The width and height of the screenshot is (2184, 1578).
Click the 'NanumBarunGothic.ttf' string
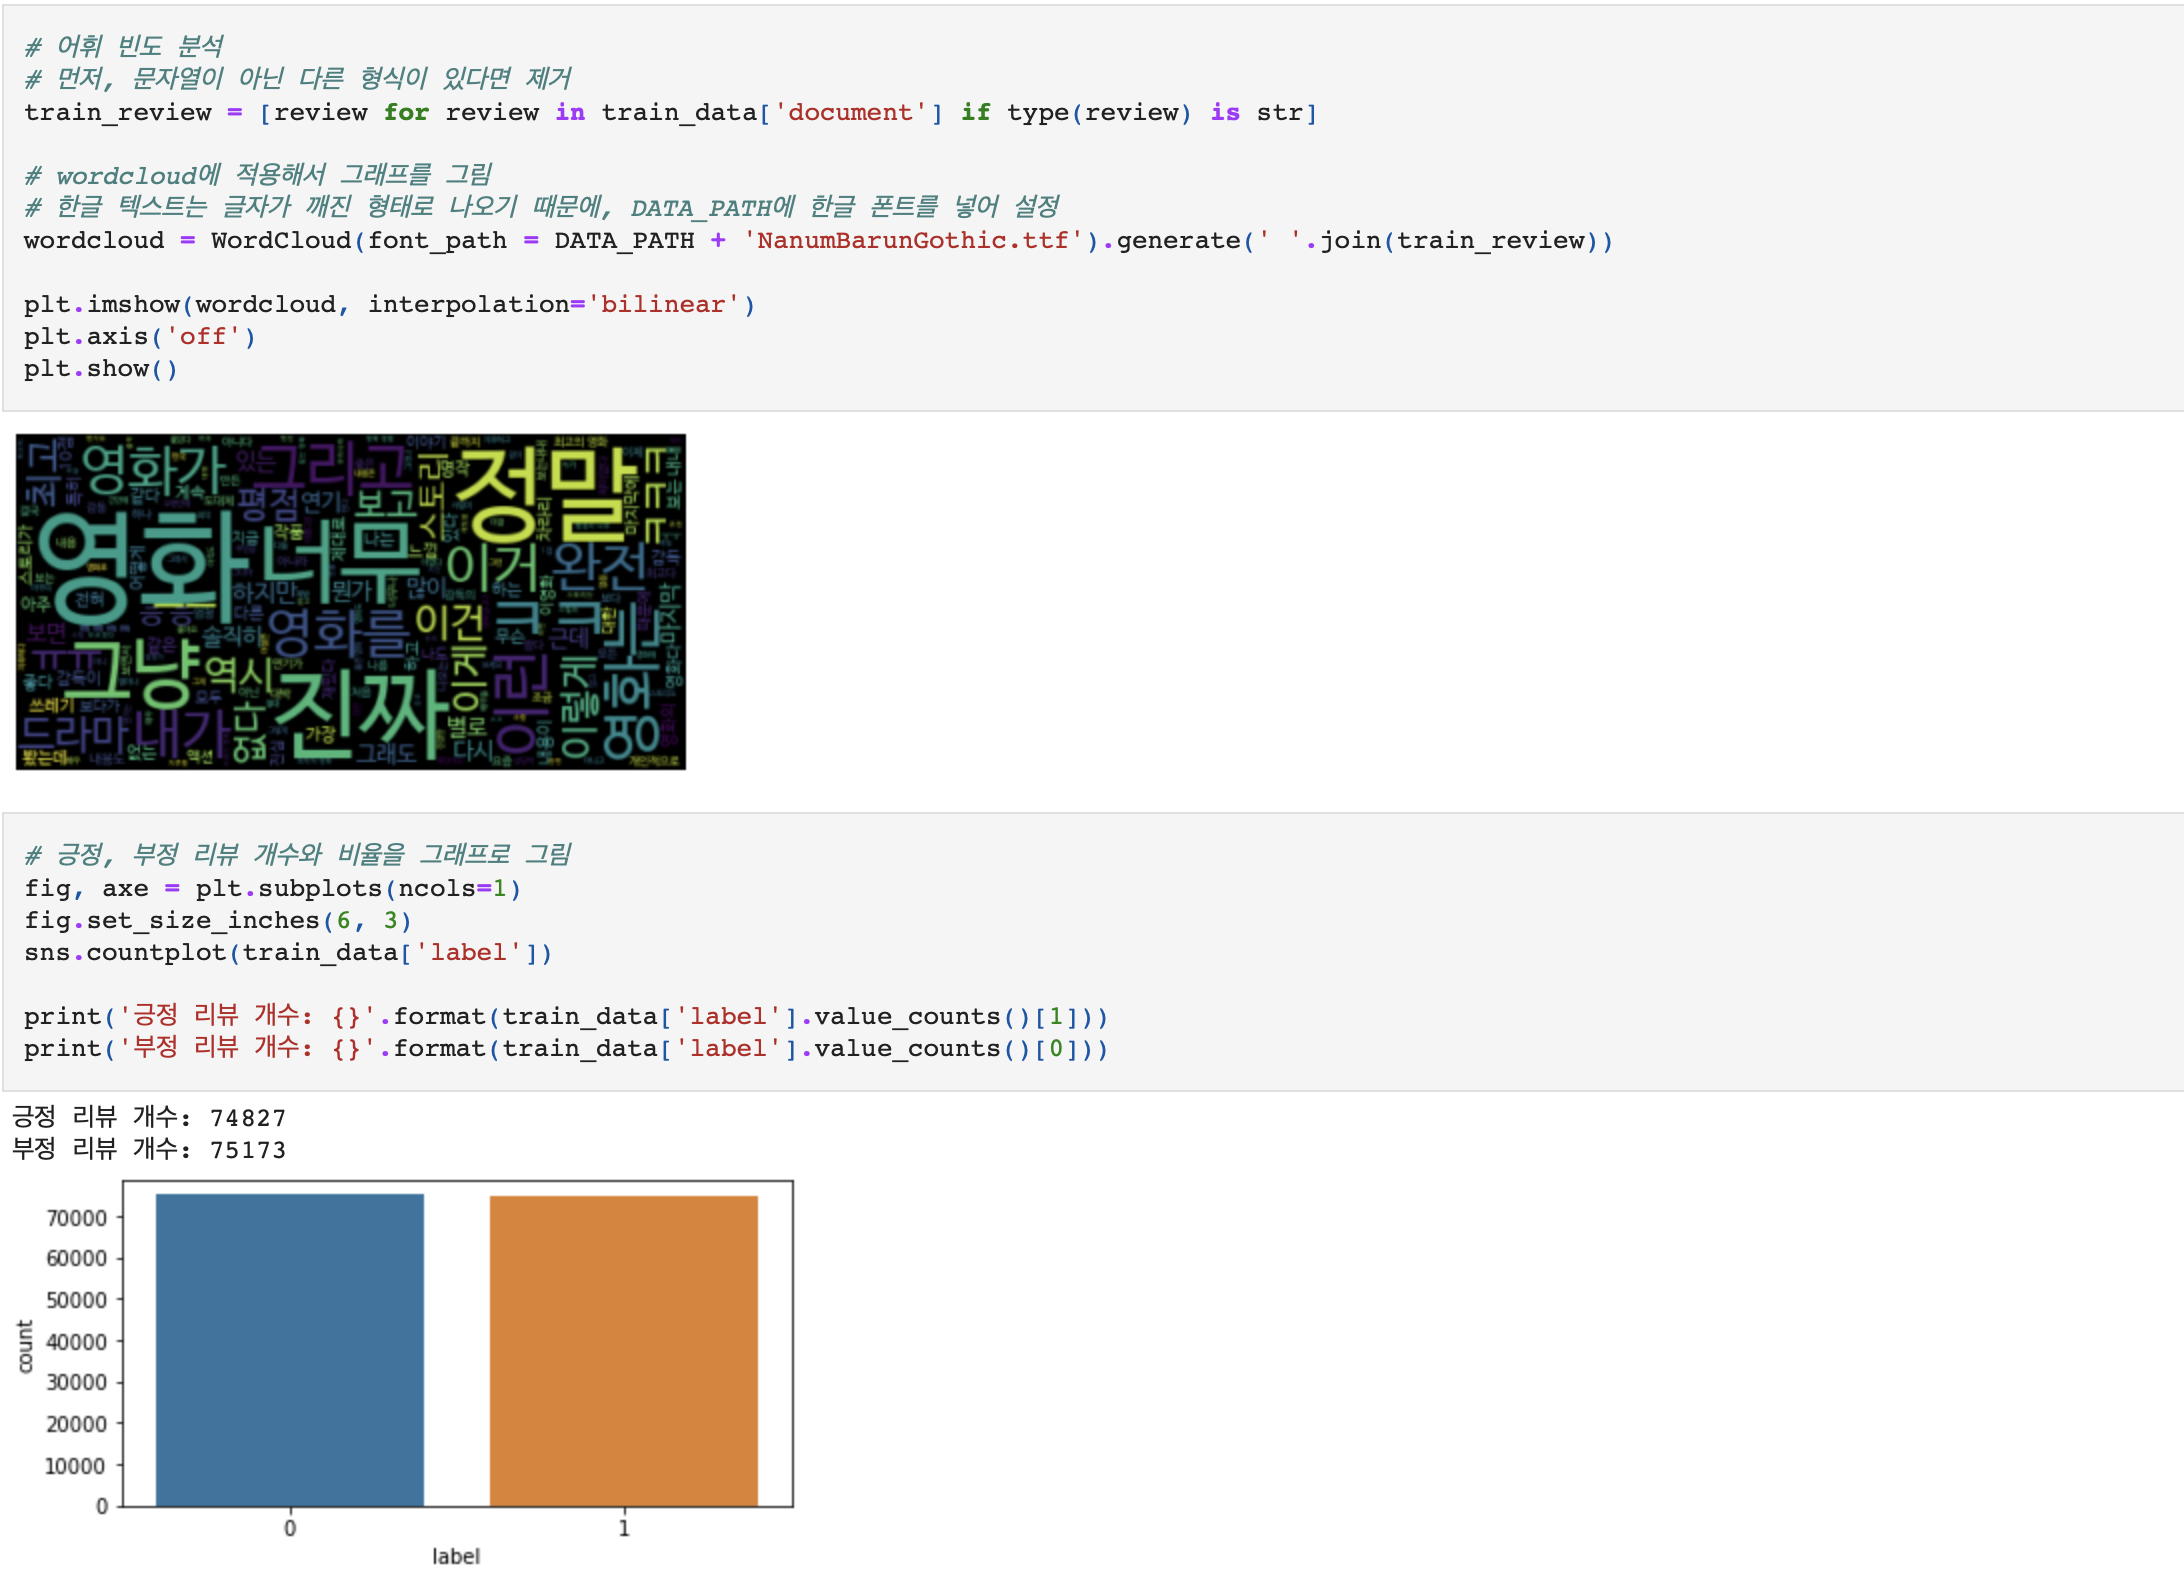[912, 241]
